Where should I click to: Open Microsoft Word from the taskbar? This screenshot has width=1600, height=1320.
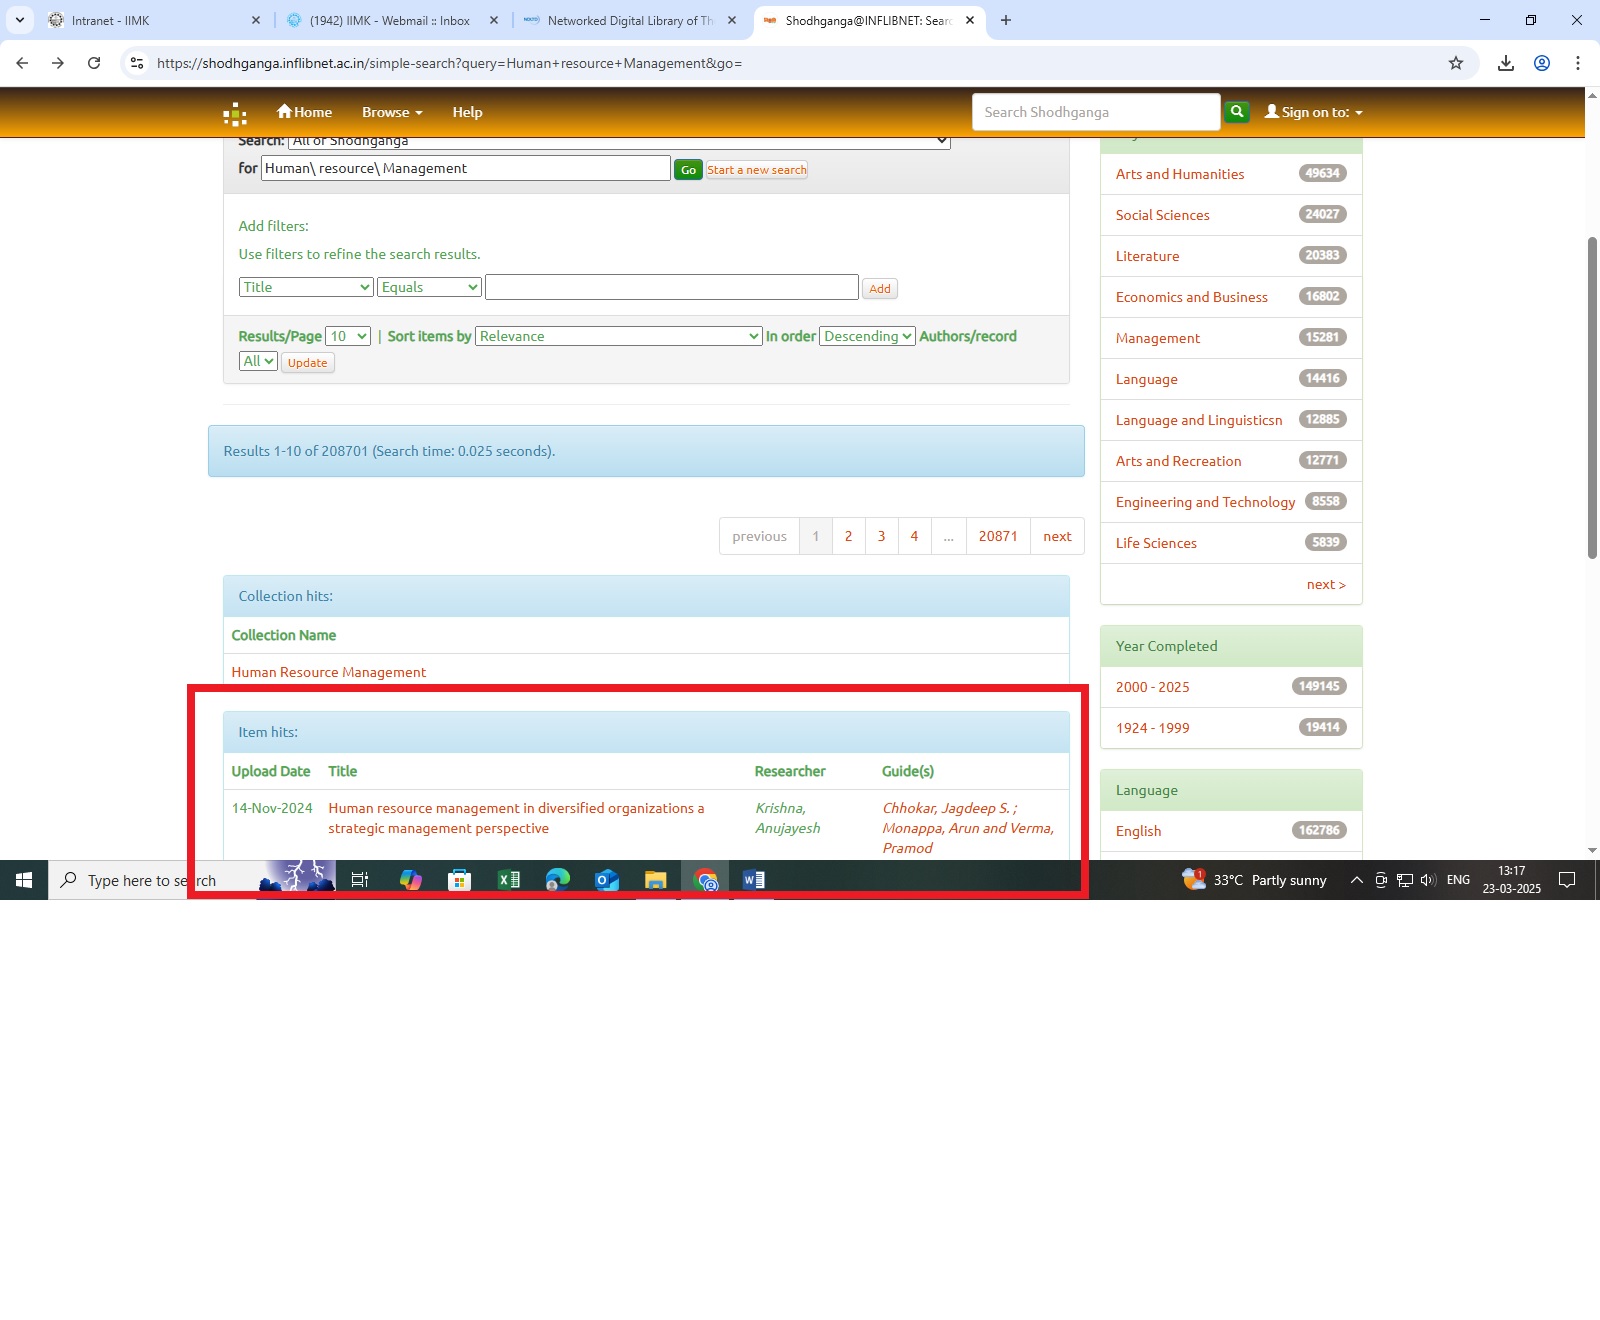[754, 880]
